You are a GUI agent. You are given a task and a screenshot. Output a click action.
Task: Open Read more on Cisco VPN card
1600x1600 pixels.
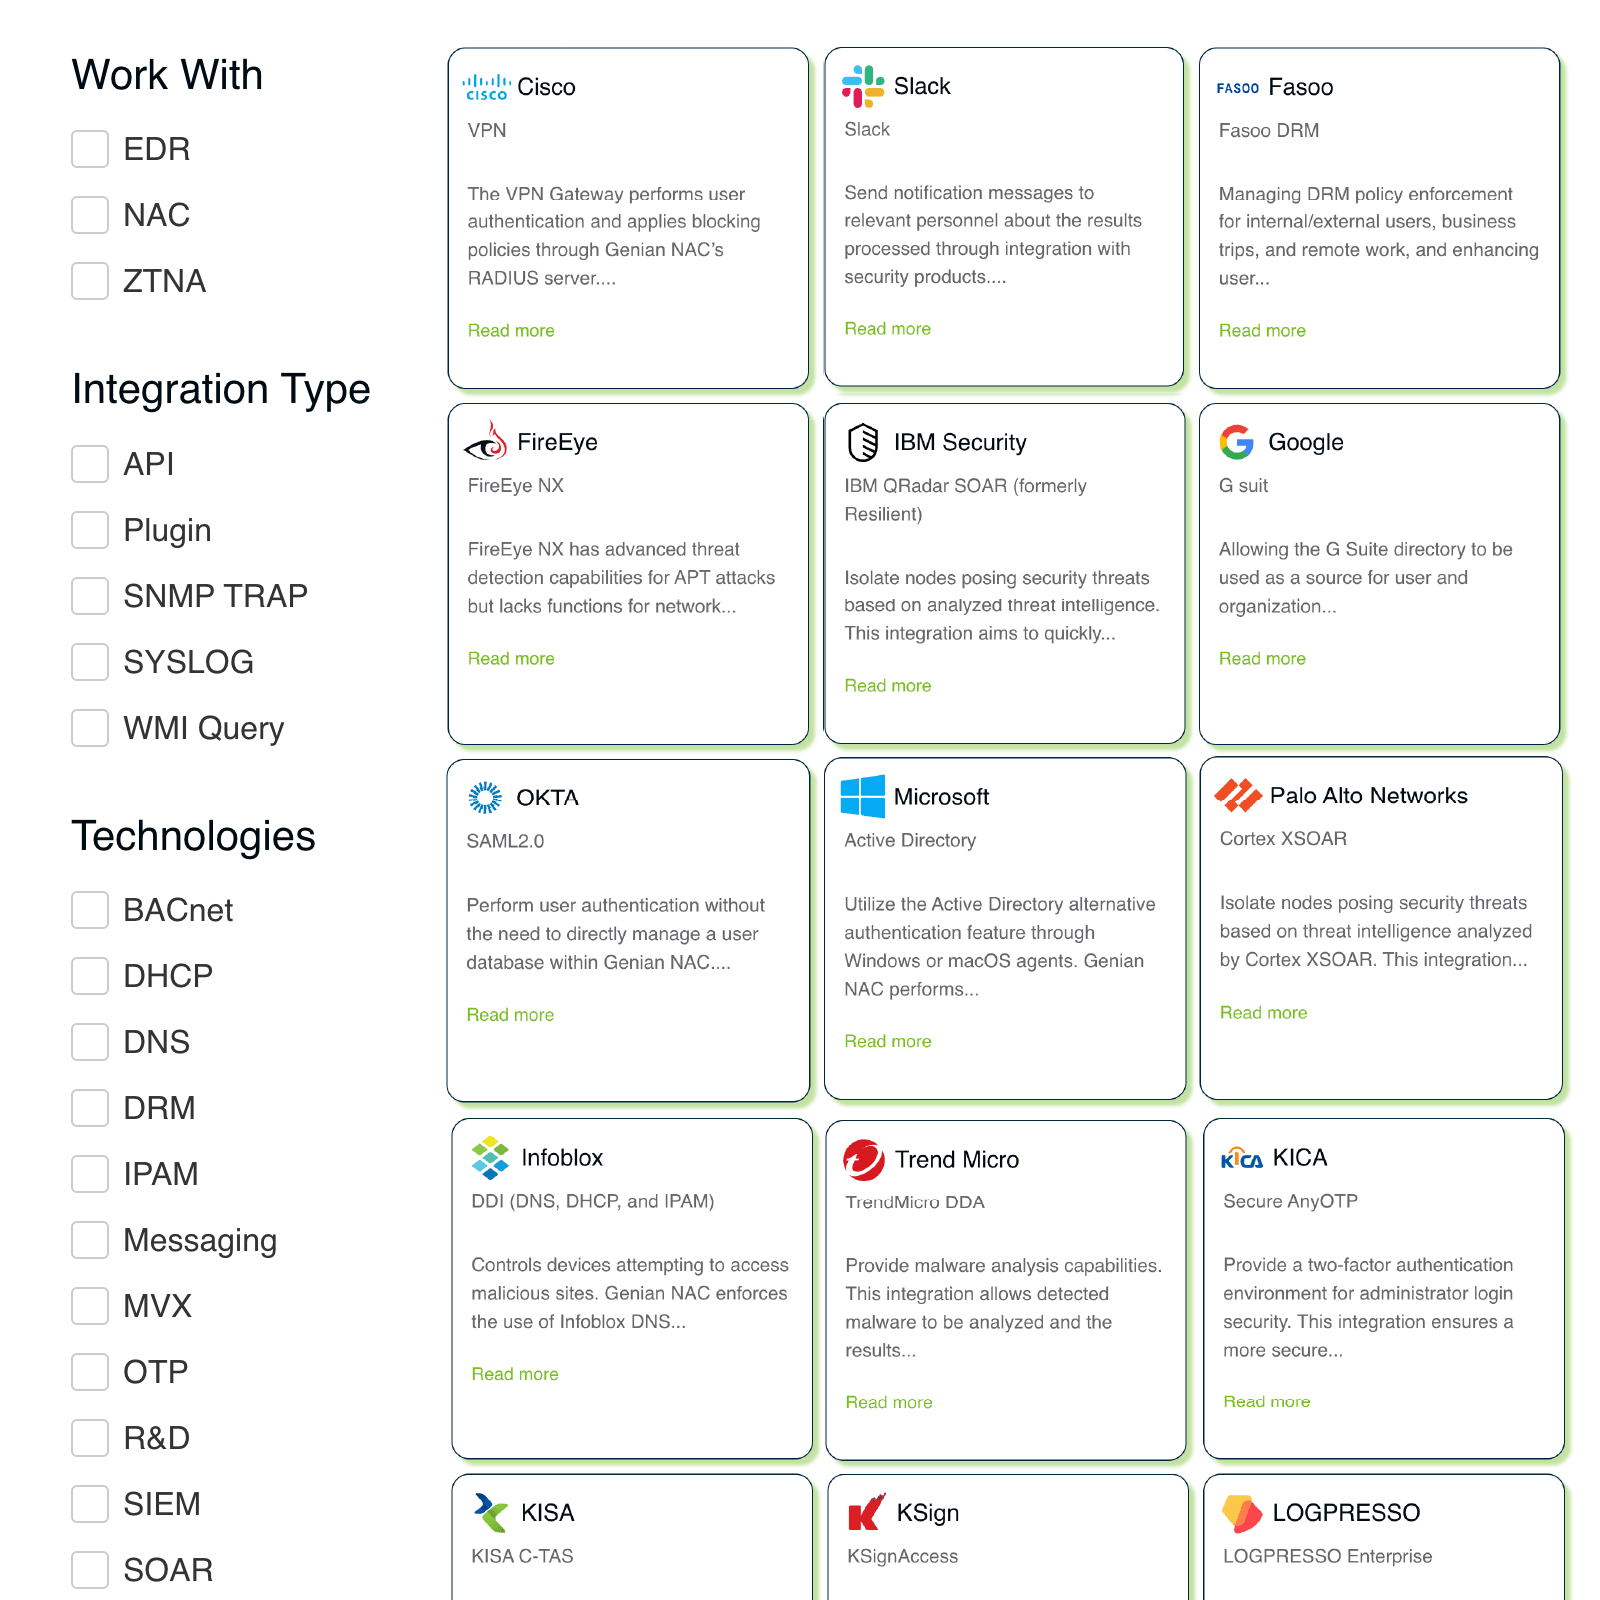511,331
